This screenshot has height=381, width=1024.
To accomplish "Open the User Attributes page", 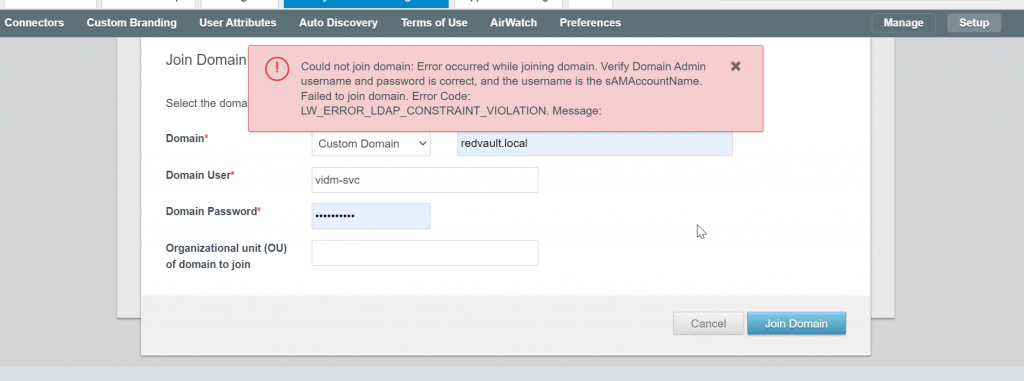I will [x=238, y=23].
